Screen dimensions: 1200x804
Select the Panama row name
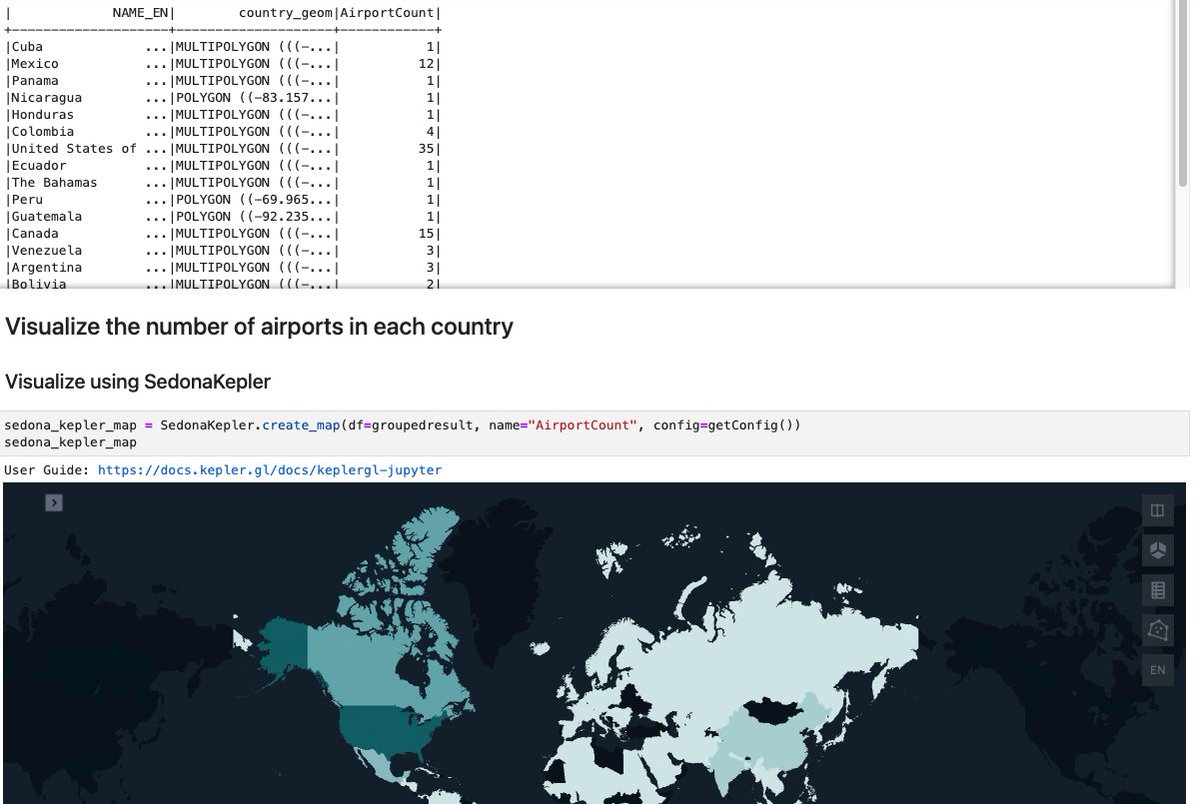(x=35, y=81)
